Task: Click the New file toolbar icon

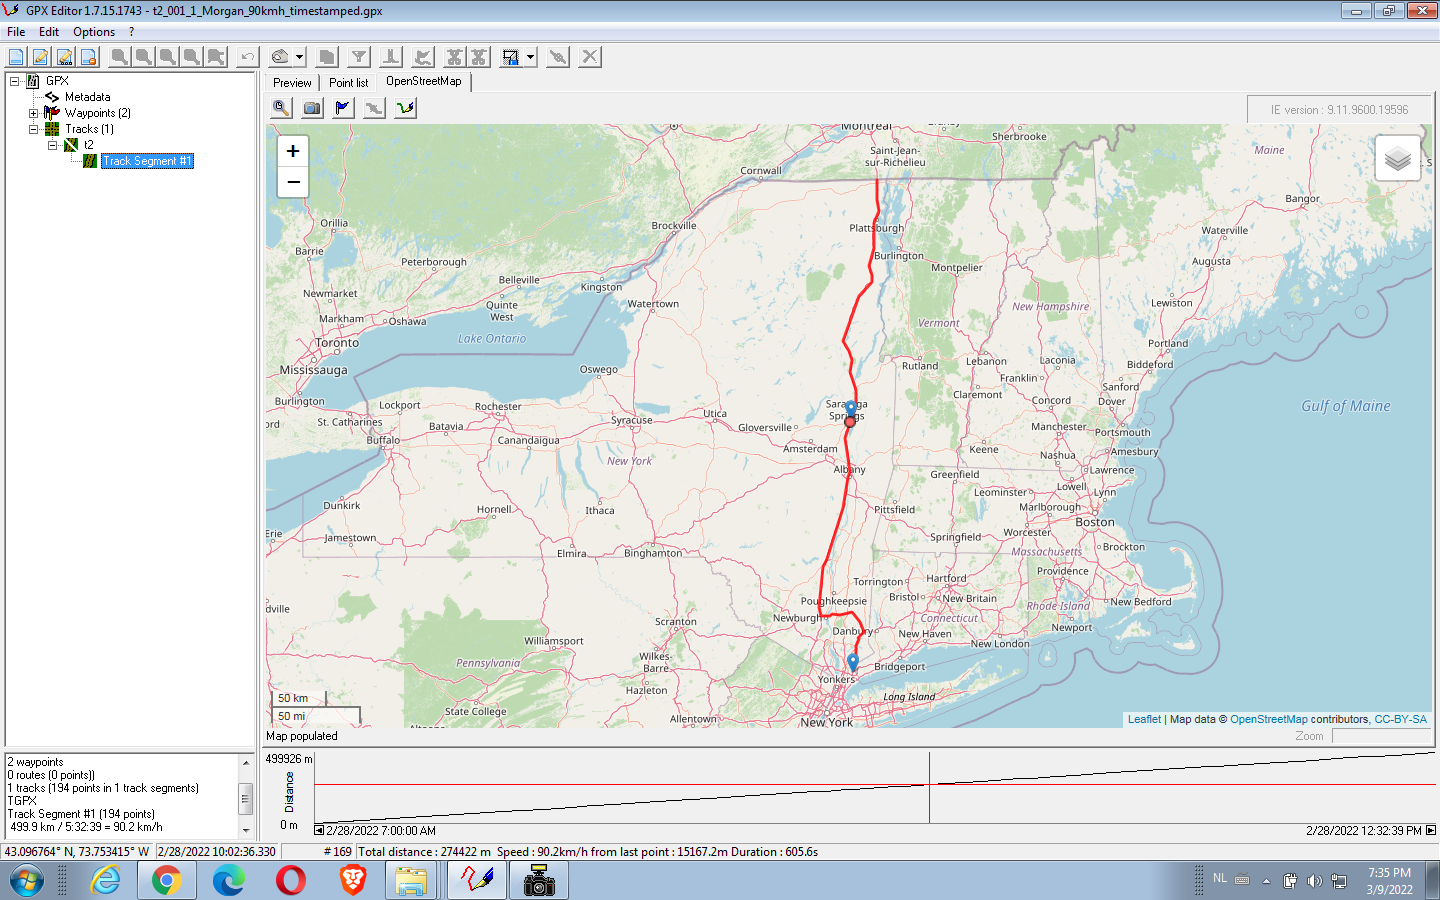Action: click(16, 57)
